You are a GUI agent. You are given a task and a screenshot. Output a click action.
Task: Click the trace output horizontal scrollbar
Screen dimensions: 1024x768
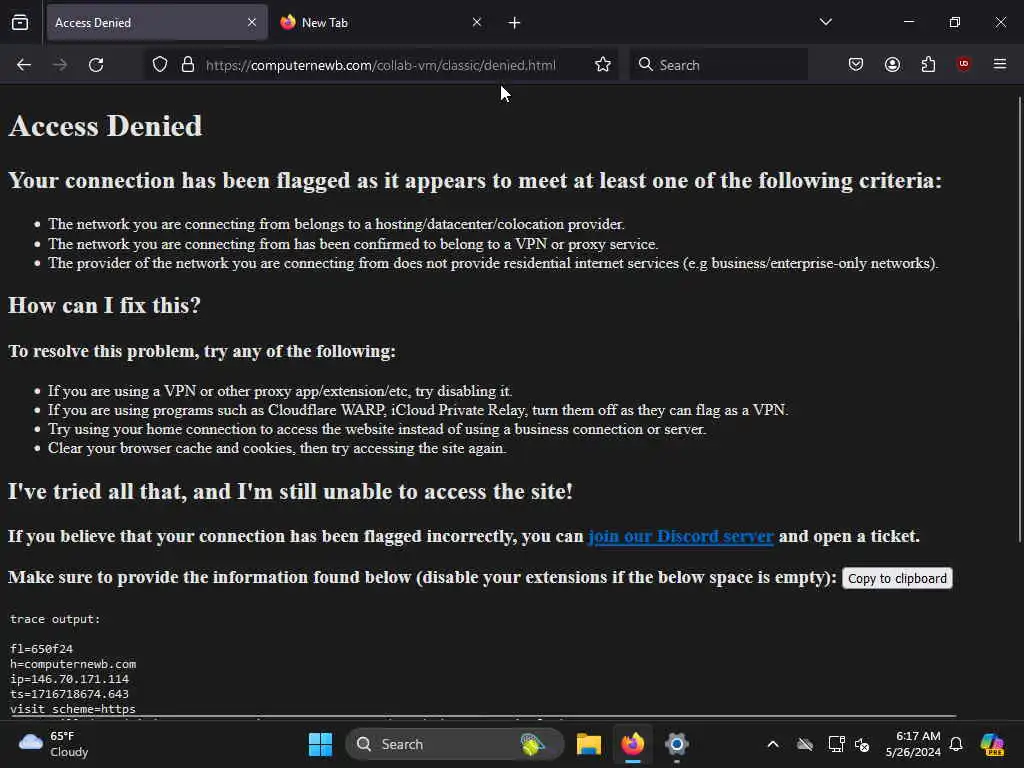(483, 716)
